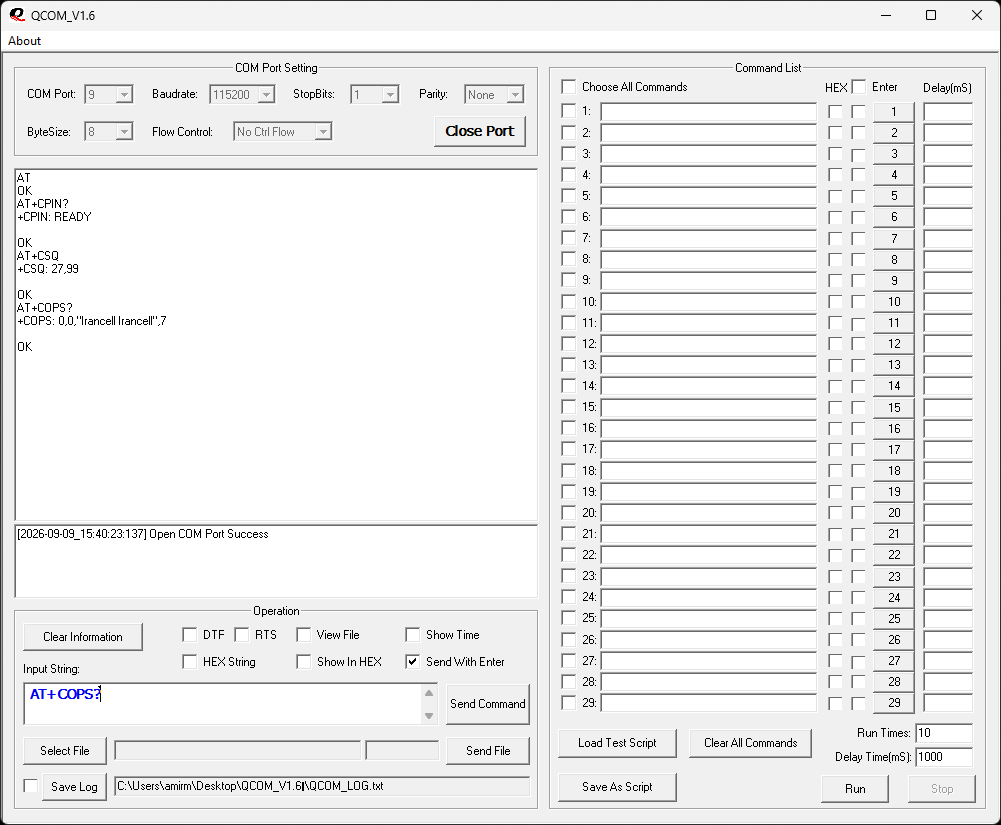This screenshot has width=1001, height=825.
Task: Toggle the RTS checkbox
Action: click(x=241, y=635)
